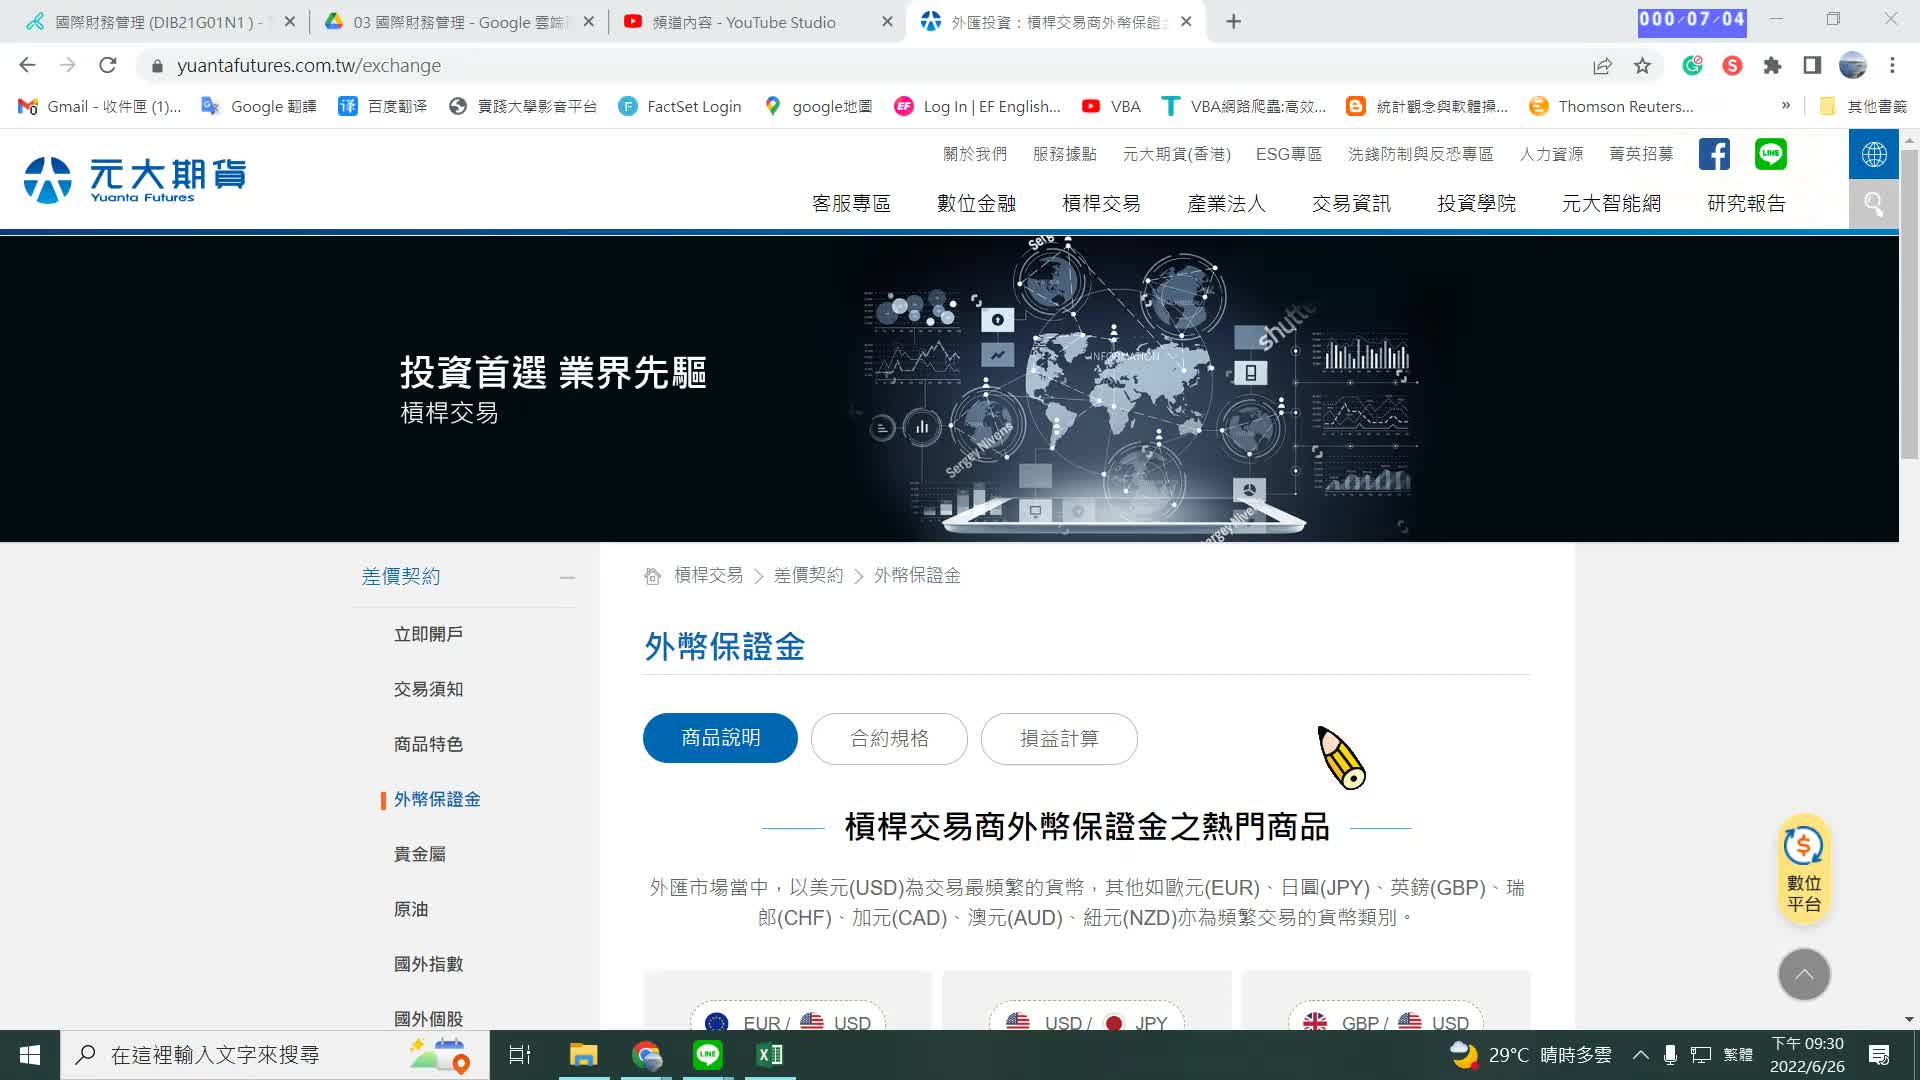Click the 人力資源 top link
This screenshot has height=1080, width=1920.
click(1551, 154)
